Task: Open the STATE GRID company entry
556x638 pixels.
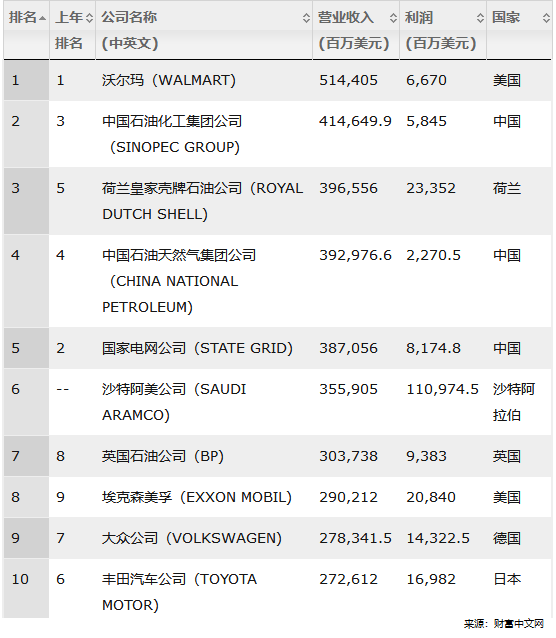Action: (x=197, y=348)
